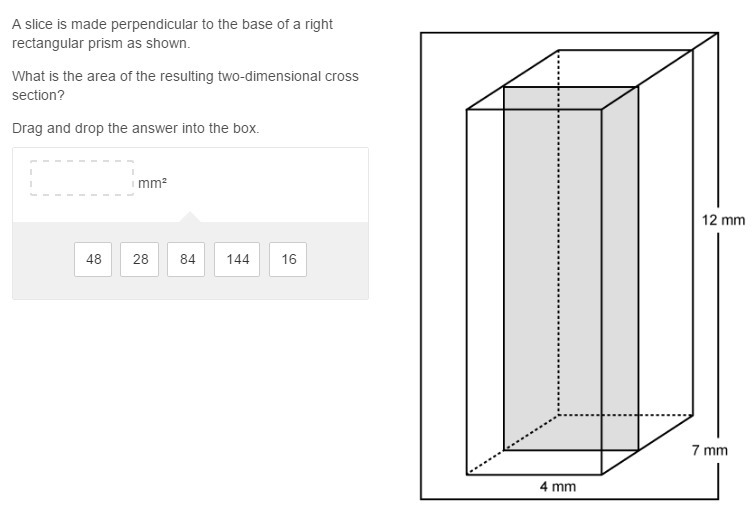This screenshot has height=510, width=756.
Task: Click the dashed empty answer drop box
Action: click(x=82, y=178)
